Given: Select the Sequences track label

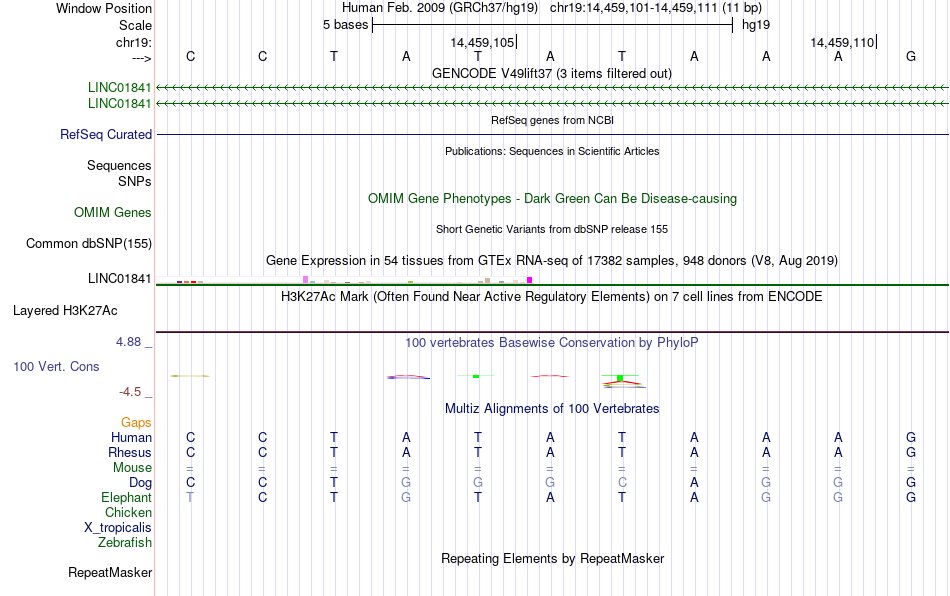Looking at the screenshot, I should click(x=119, y=165).
